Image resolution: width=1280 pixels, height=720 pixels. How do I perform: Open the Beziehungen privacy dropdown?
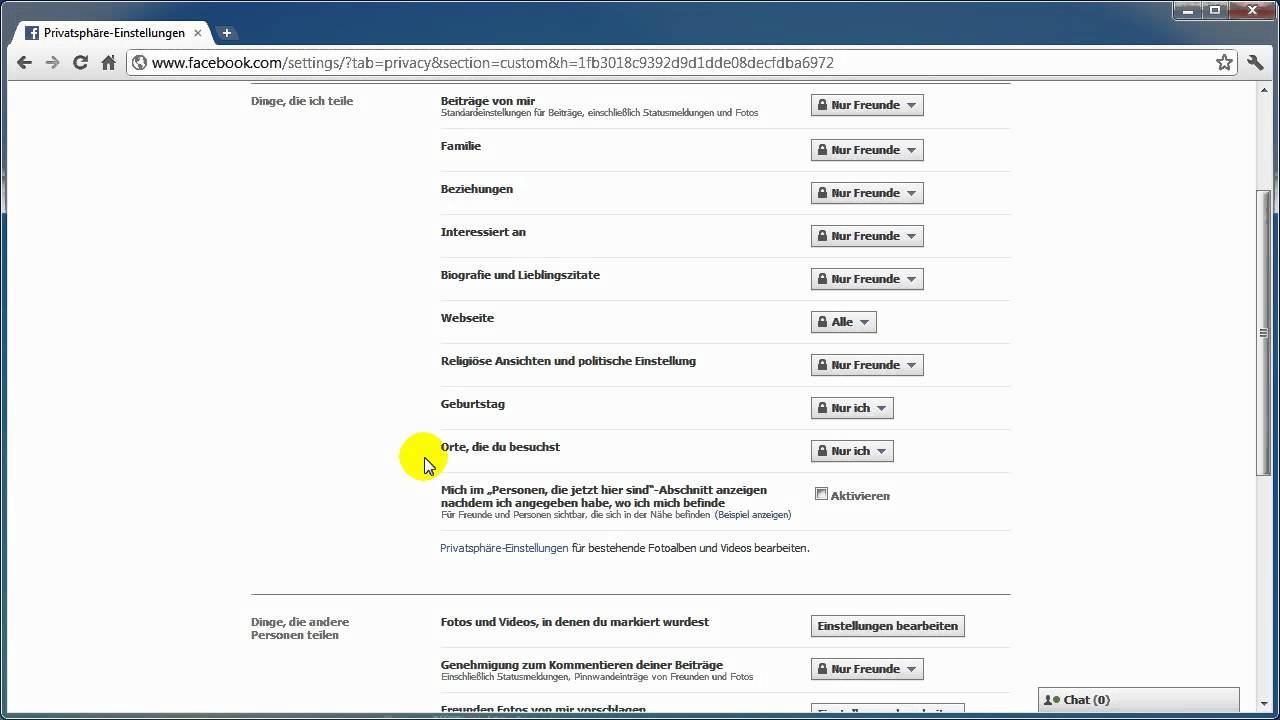867,193
